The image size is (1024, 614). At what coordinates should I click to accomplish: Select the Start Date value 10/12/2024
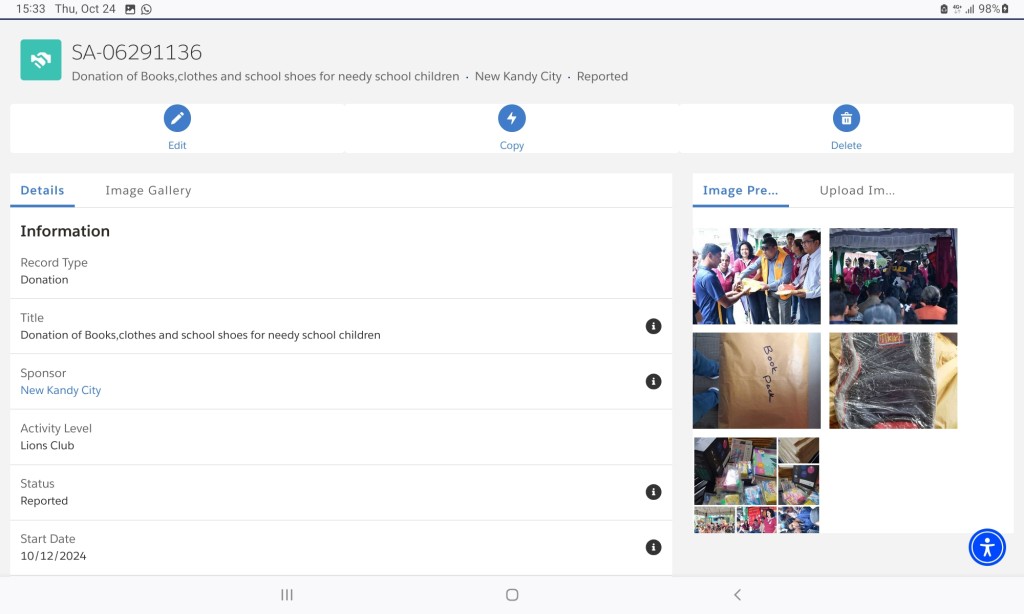[x=53, y=556]
